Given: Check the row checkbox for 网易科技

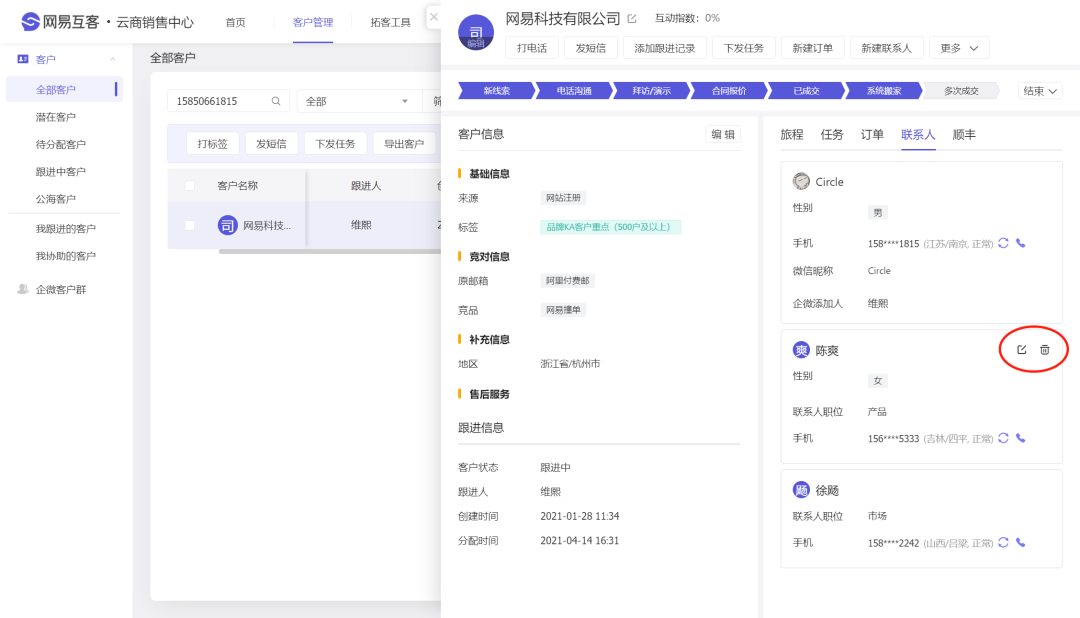Looking at the screenshot, I should (x=190, y=225).
